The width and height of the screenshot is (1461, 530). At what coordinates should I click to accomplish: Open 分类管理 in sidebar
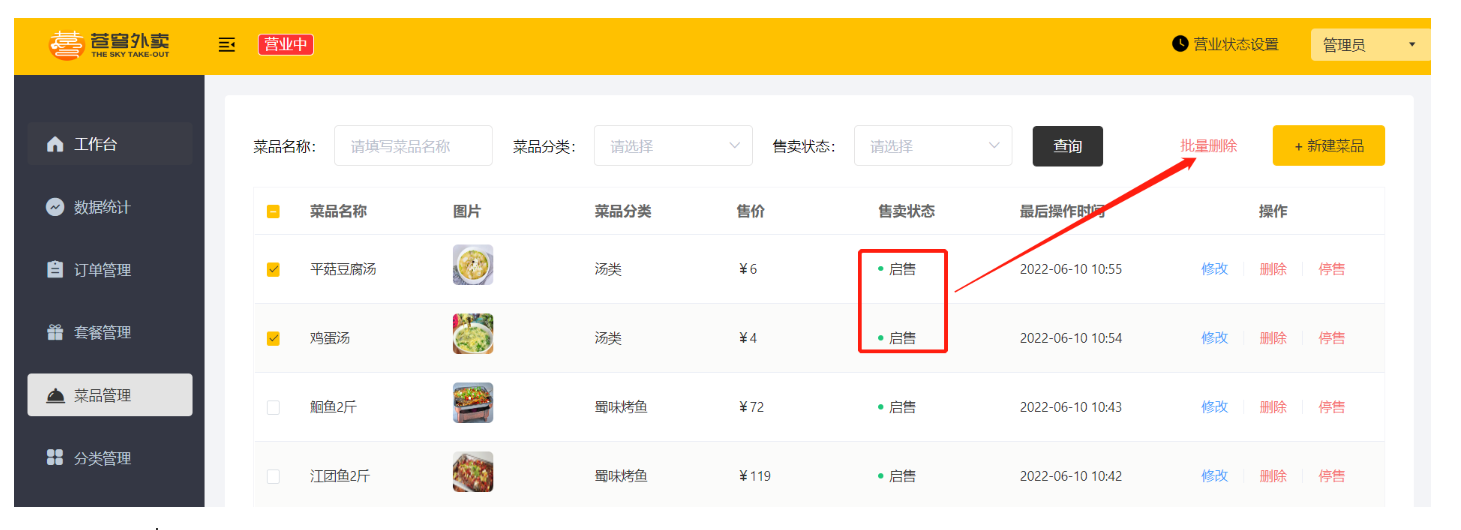click(110, 458)
